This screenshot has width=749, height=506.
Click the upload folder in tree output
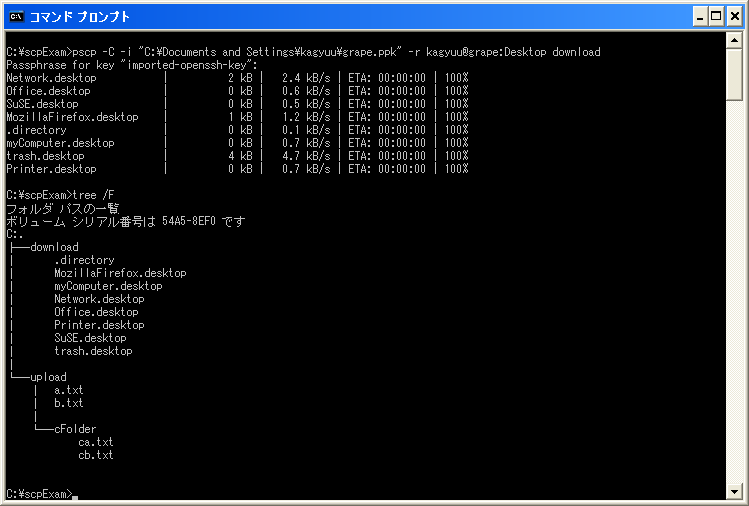click(x=48, y=377)
